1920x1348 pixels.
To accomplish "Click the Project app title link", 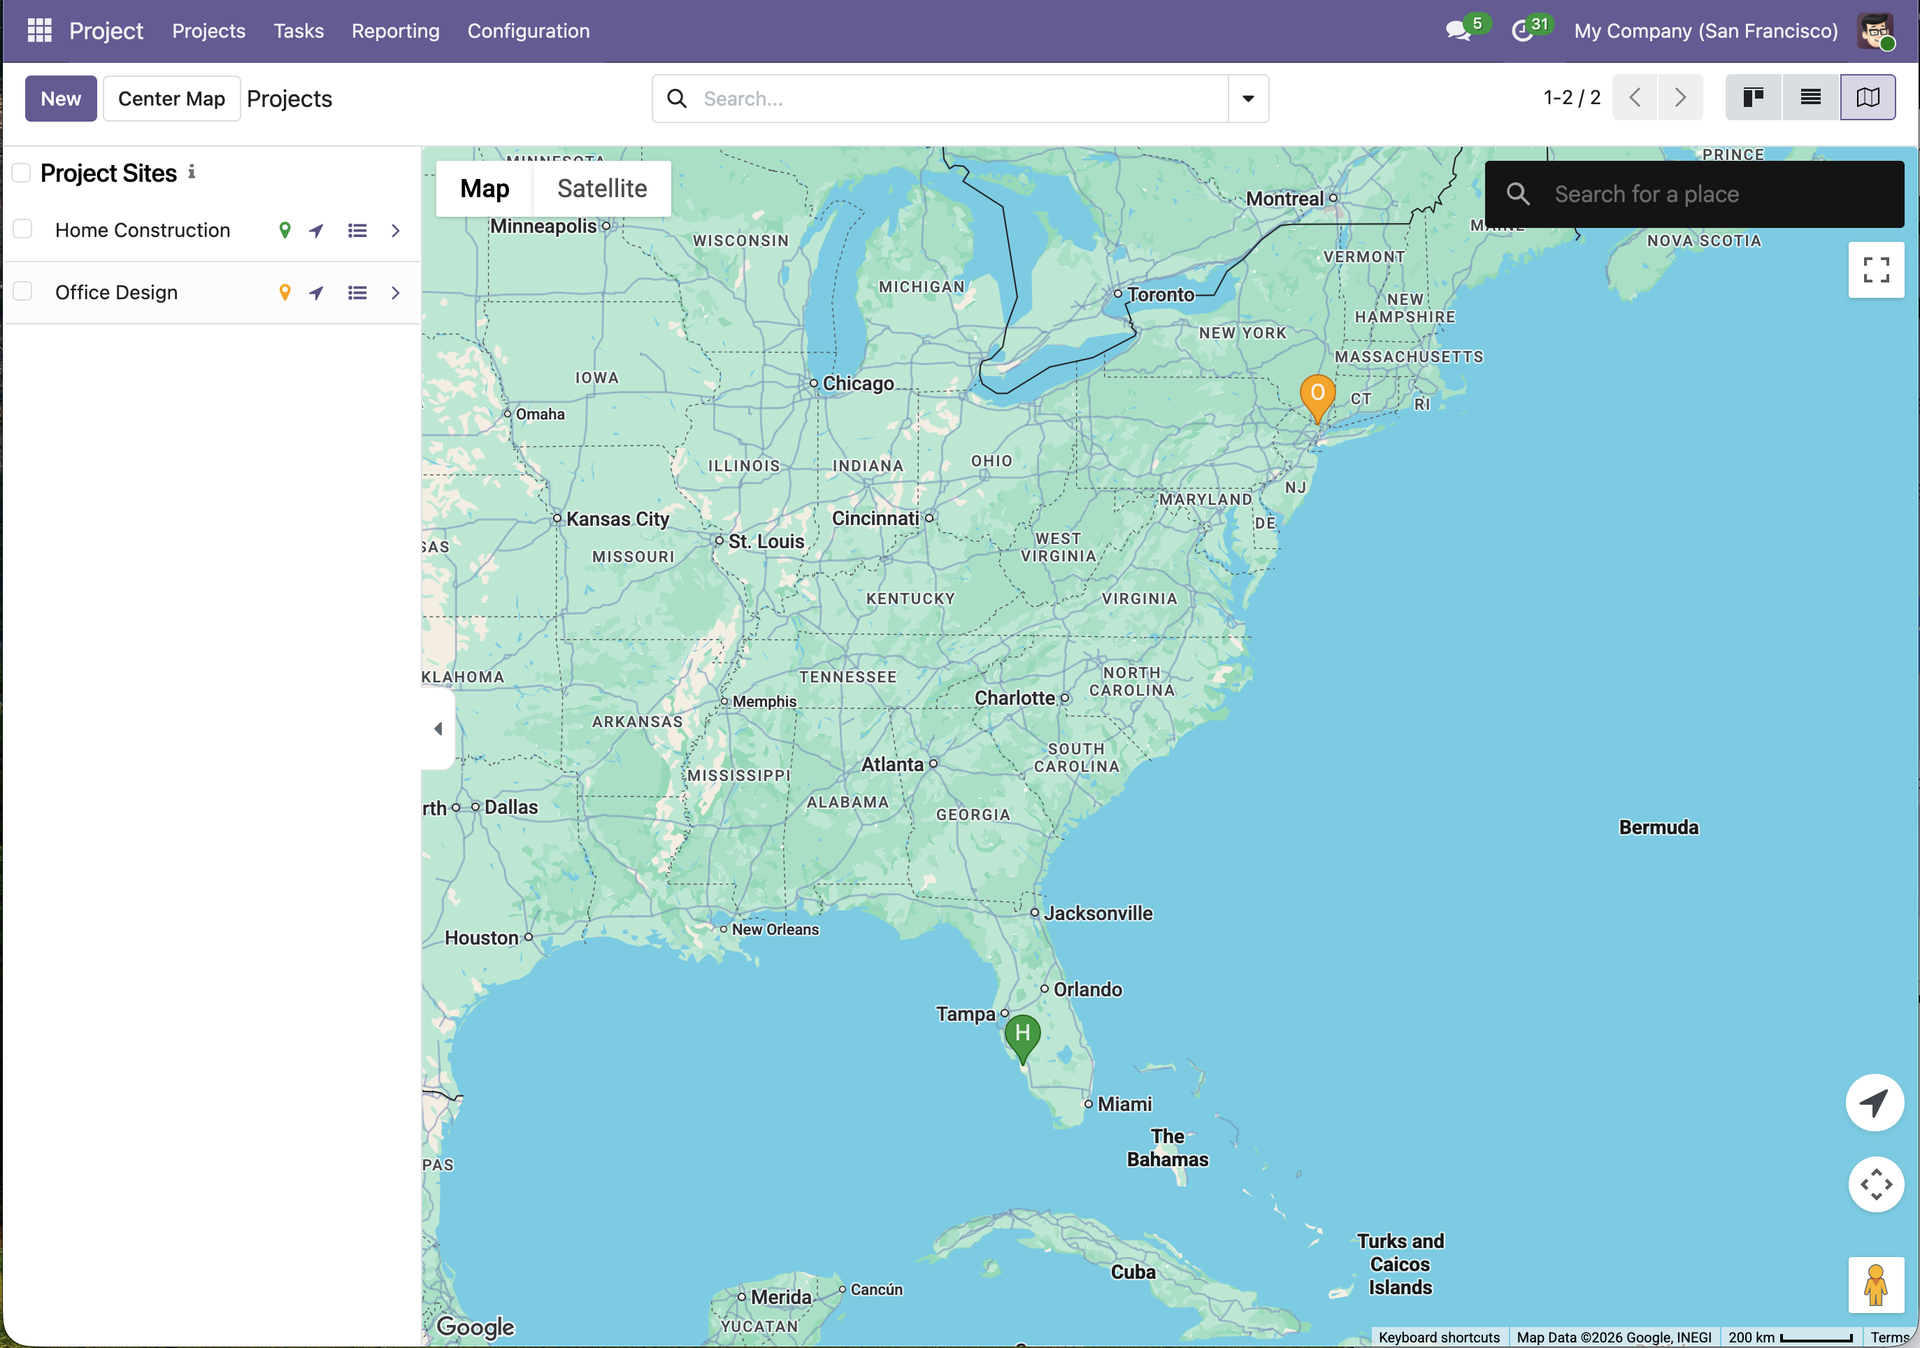I will click(x=106, y=31).
